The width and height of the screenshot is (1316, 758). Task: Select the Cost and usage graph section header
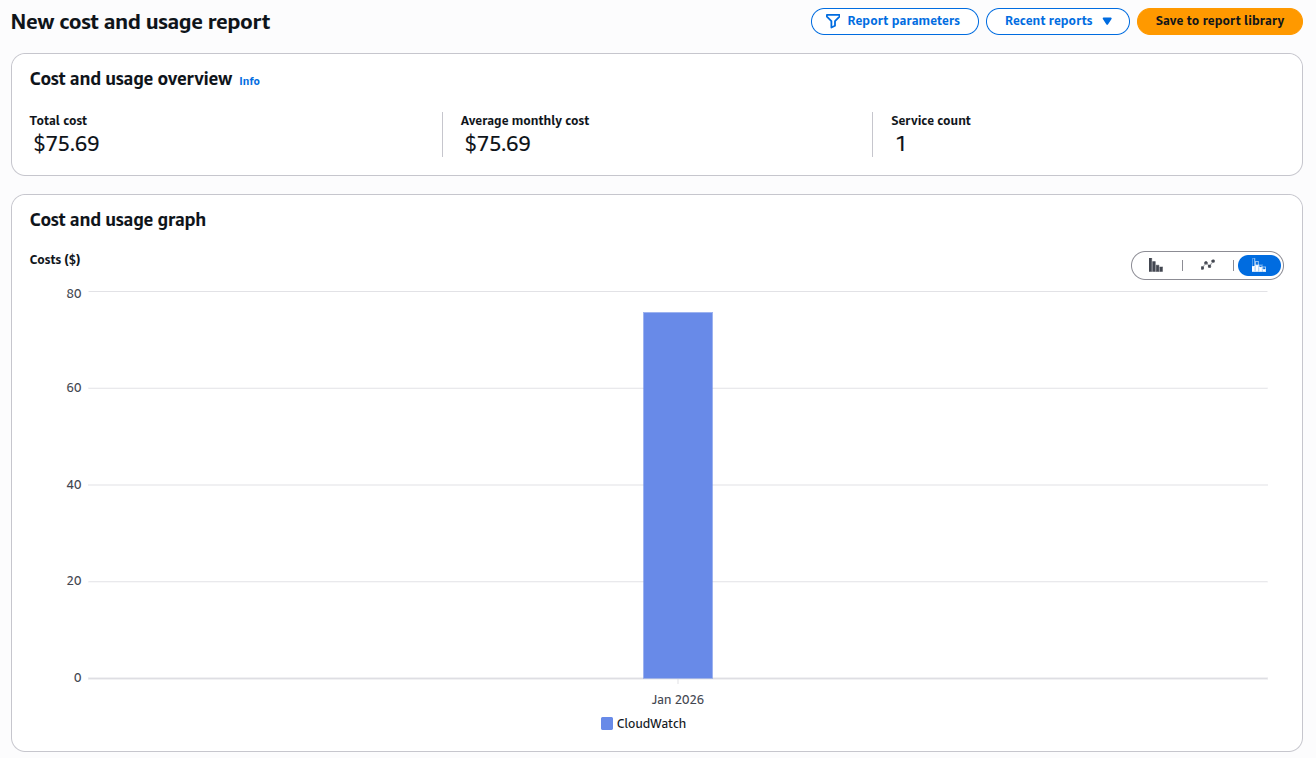click(x=117, y=219)
